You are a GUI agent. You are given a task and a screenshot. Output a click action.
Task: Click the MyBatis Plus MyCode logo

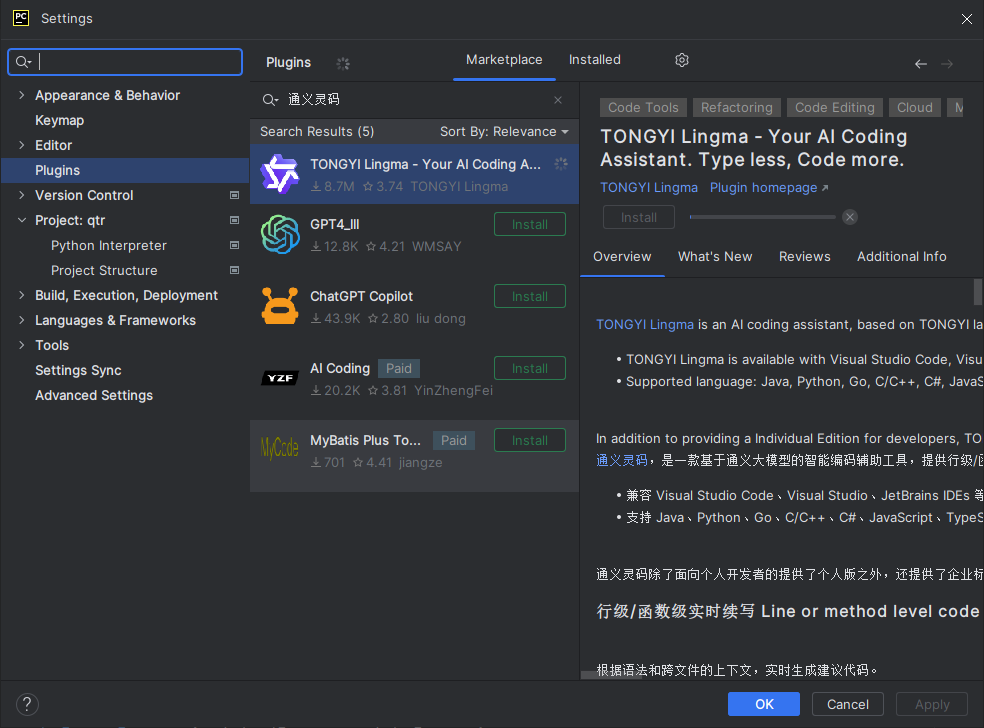[280, 448]
